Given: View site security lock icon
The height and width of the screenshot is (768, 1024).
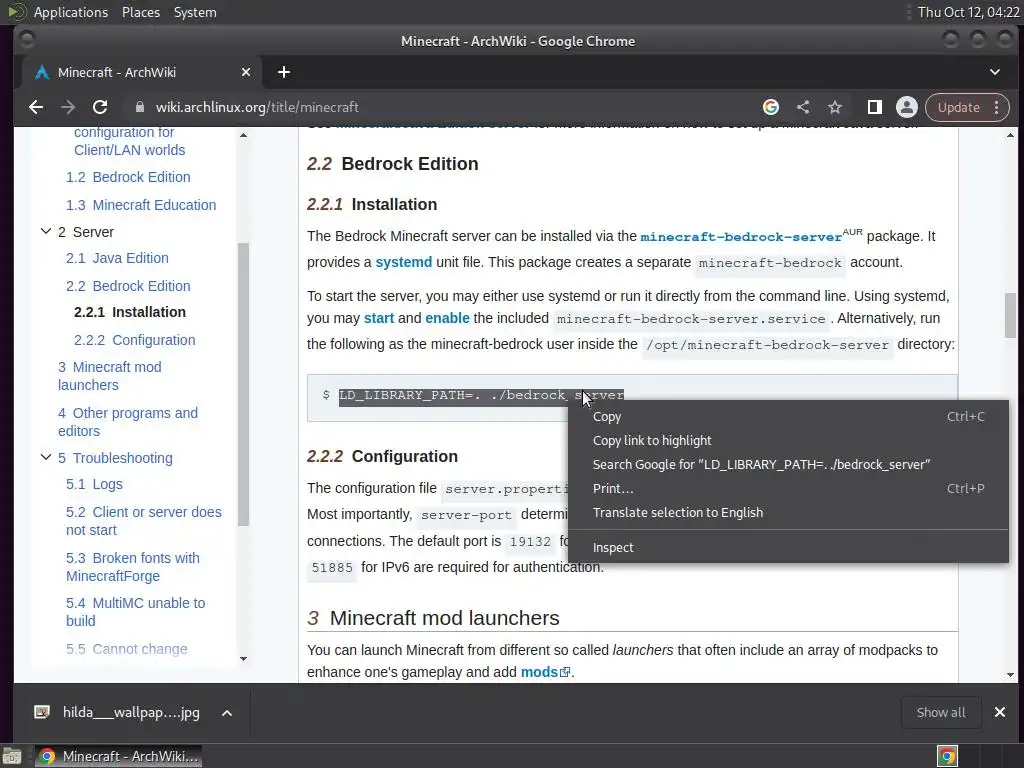Looking at the screenshot, I should [x=139, y=107].
